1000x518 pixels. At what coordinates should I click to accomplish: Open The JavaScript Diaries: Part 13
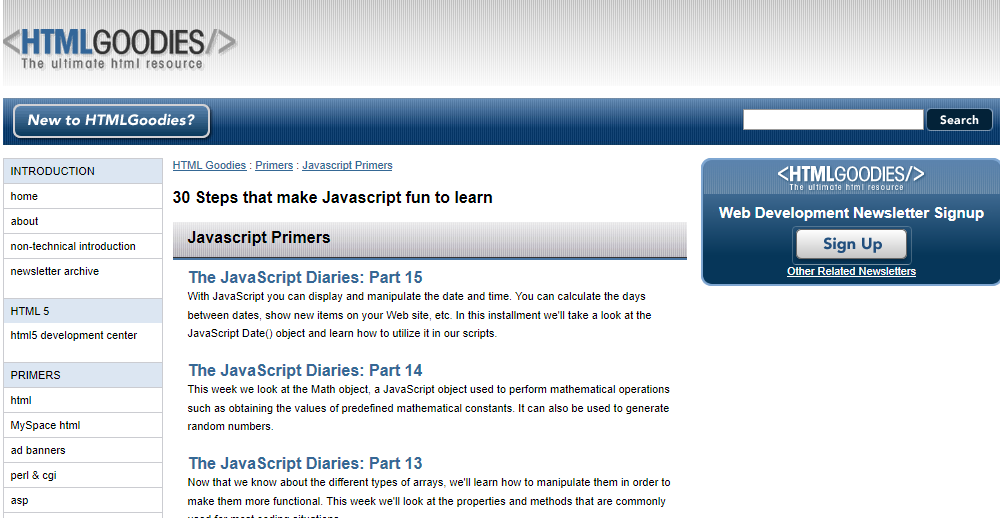pyautogui.click(x=305, y=464)
